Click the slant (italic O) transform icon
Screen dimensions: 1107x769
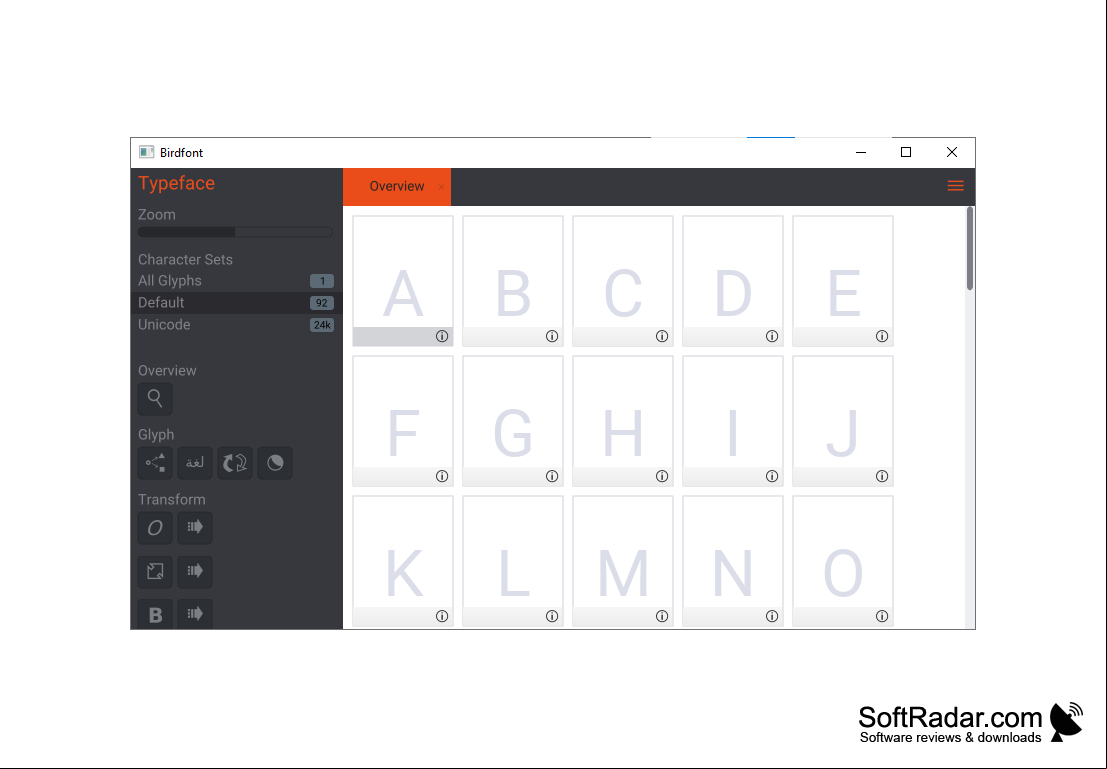click(x=155, y=527)
